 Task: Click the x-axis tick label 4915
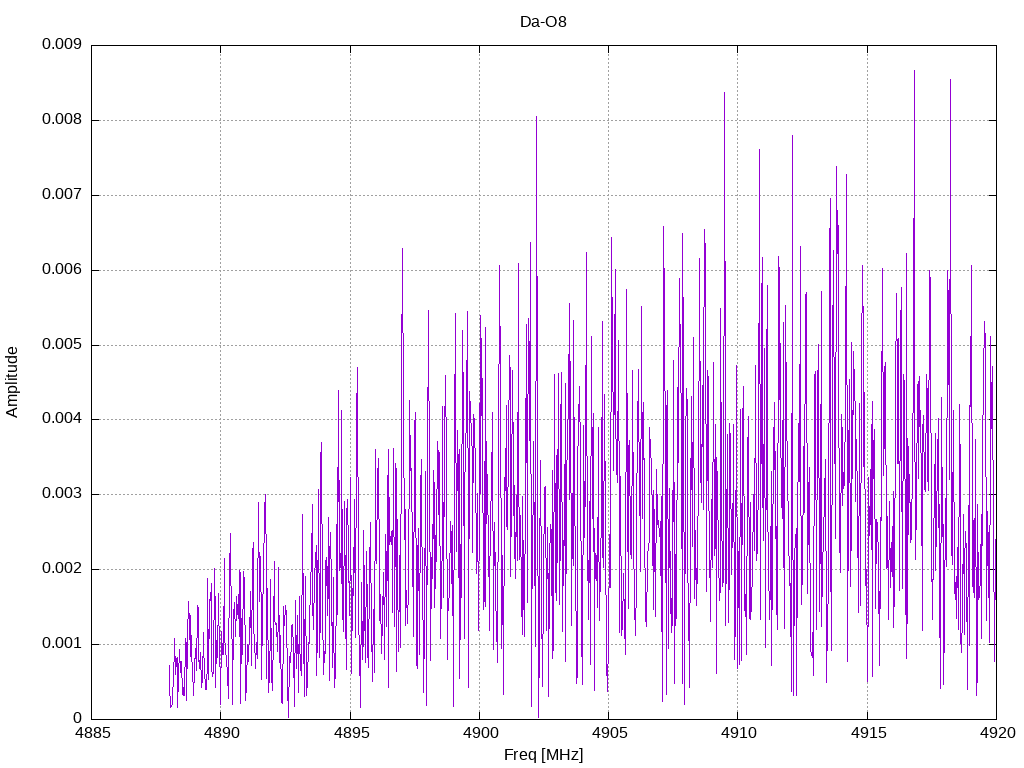tap(868, 733)
